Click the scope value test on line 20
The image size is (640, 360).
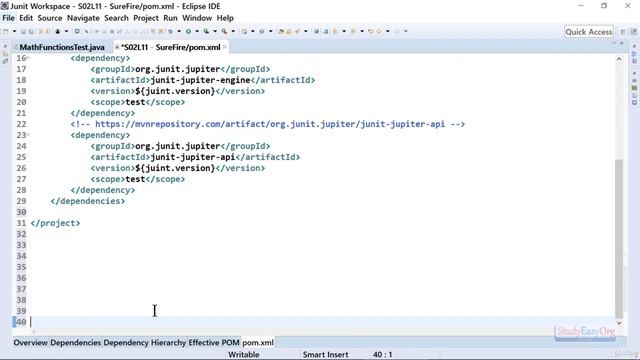[x=135, y=102]
